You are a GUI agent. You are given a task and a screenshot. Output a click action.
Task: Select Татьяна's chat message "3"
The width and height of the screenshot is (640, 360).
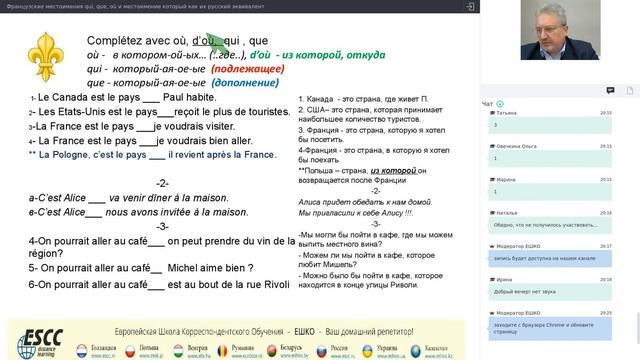tap(550, 125)
